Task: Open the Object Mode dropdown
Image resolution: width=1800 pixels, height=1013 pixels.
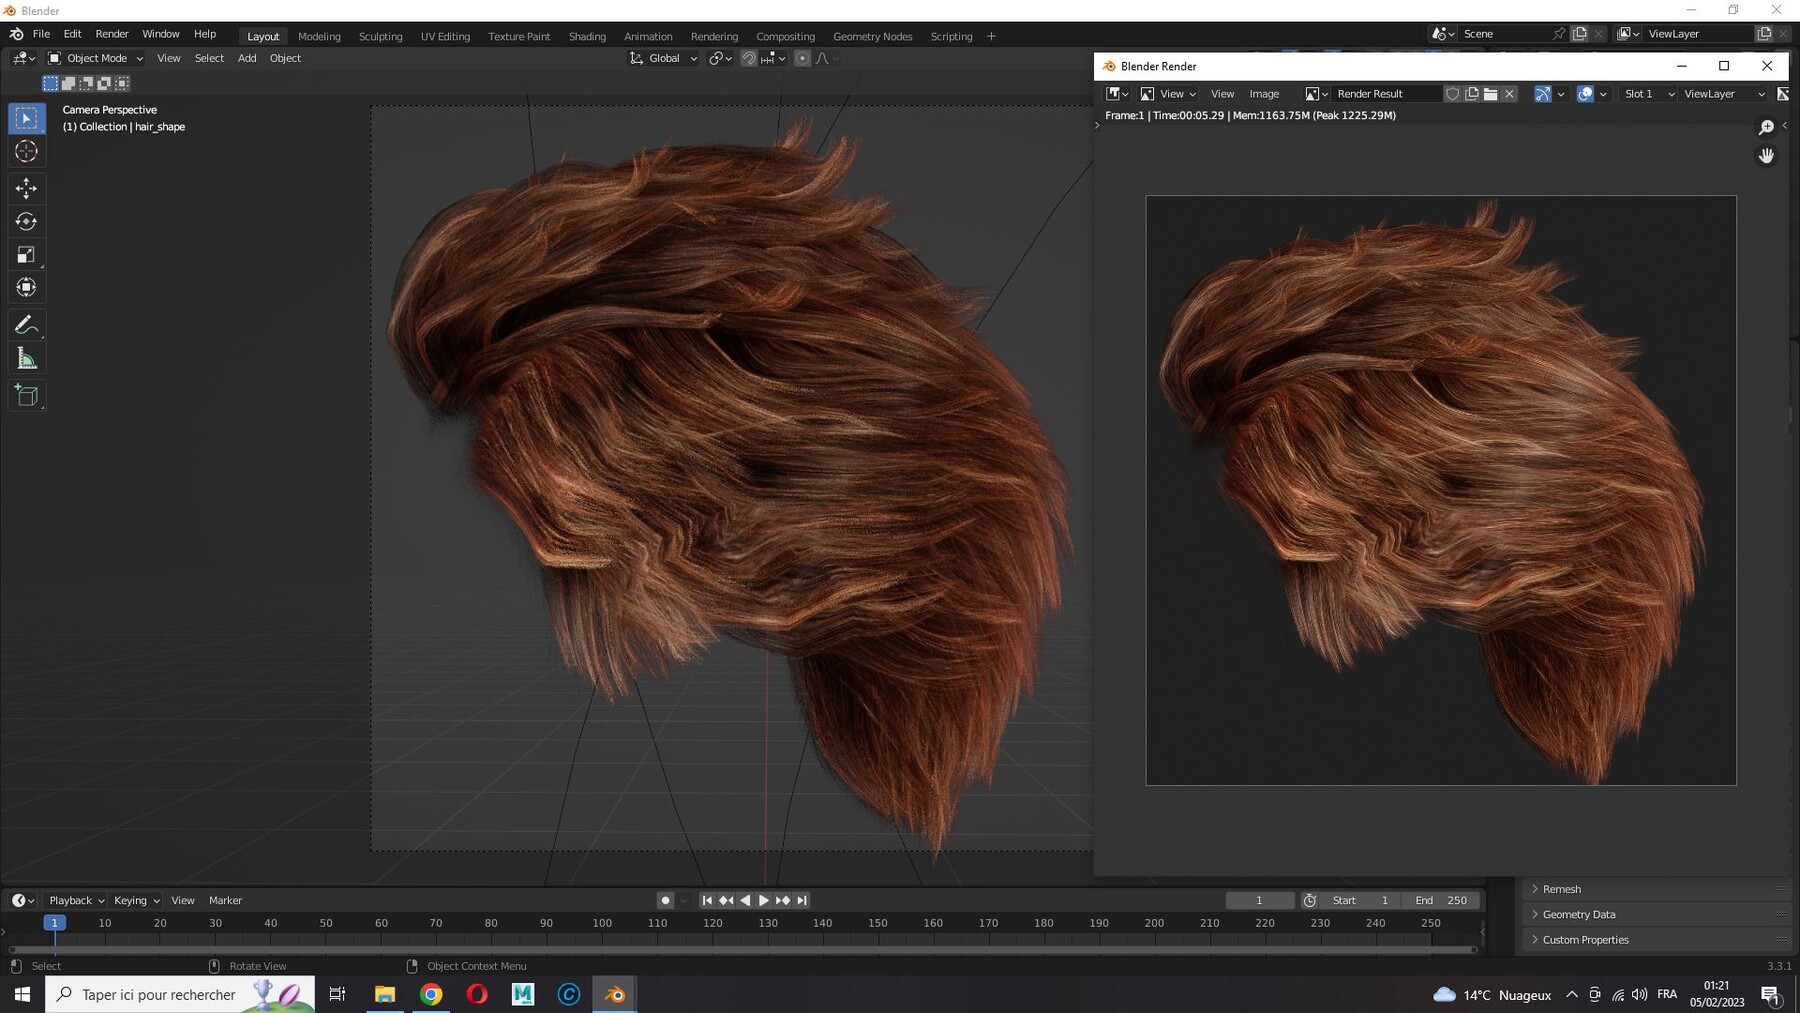Action: pos(96,58)
